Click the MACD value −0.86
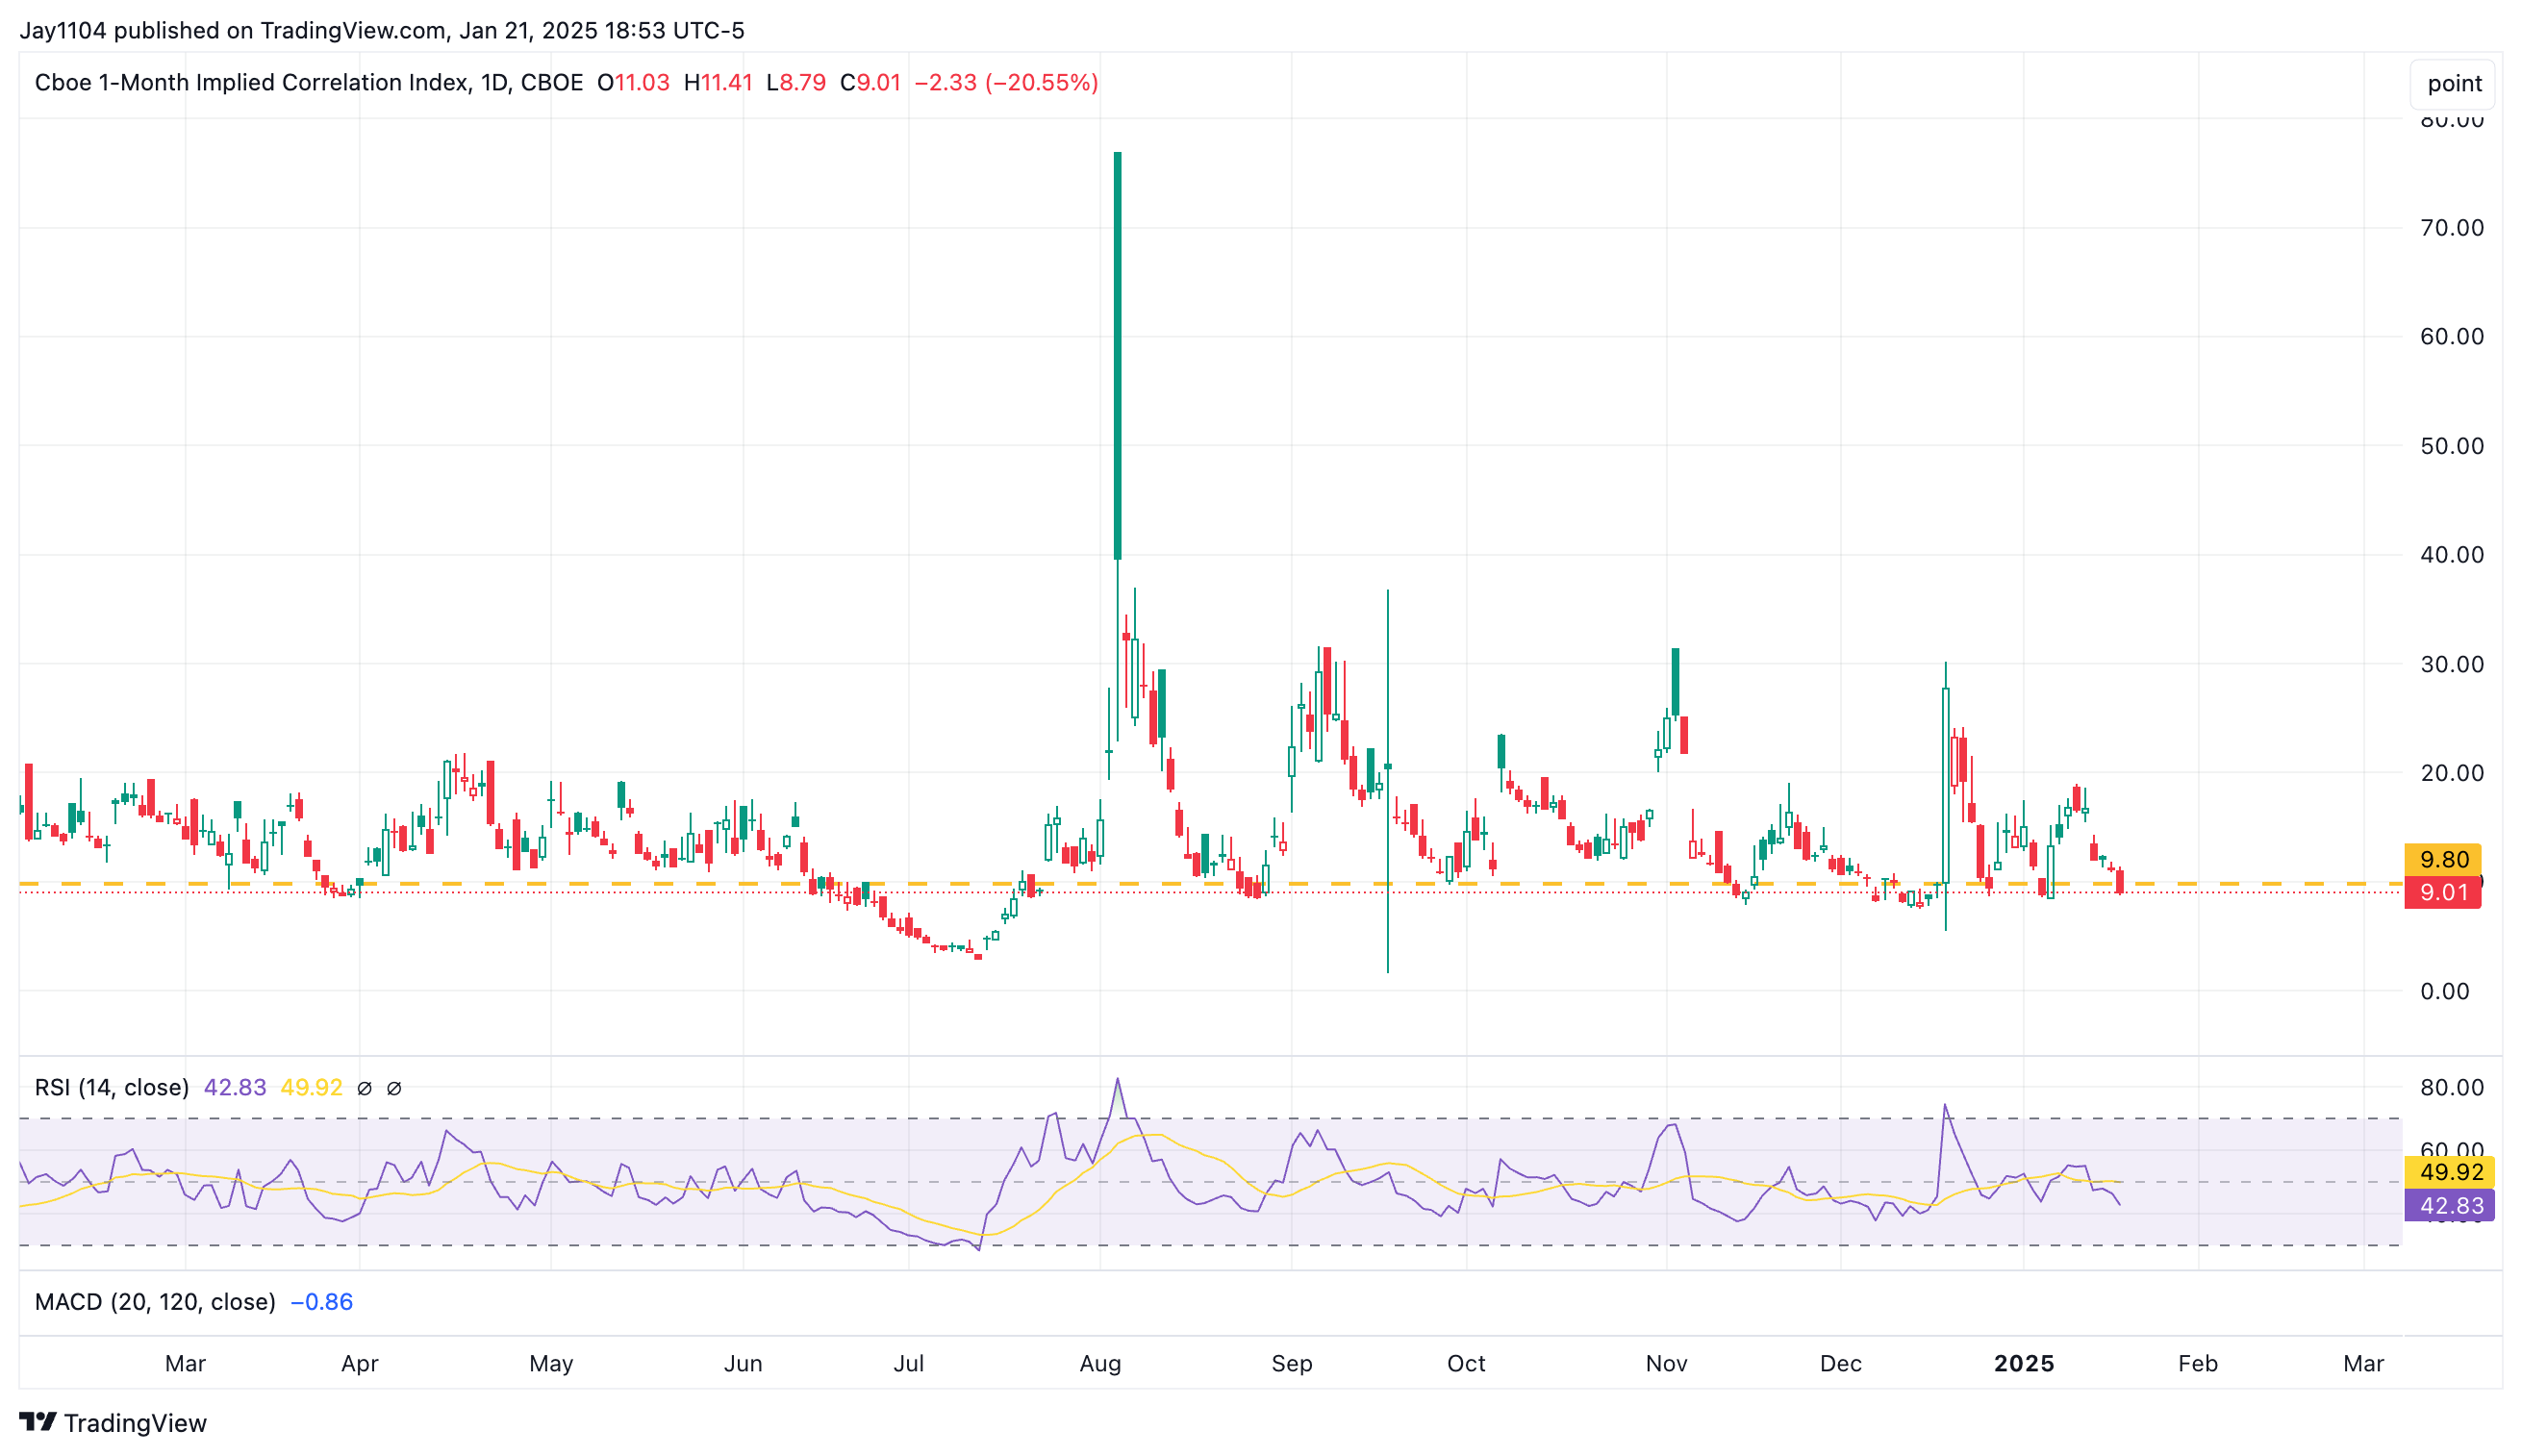The width and height of the screenshot is (2522, 1456). tap(321, 1301)
